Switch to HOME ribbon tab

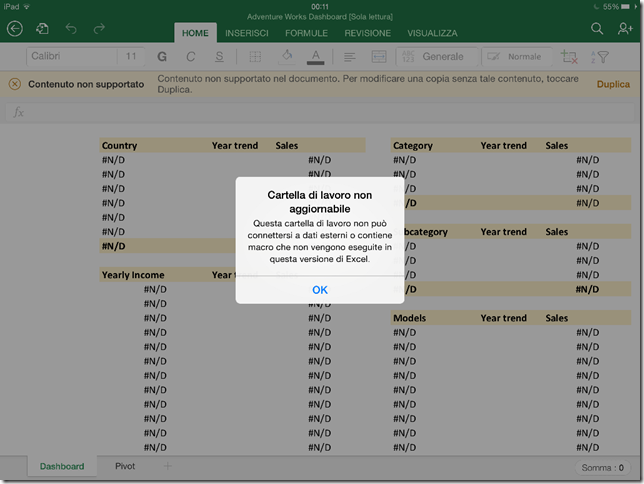[195, 33]
